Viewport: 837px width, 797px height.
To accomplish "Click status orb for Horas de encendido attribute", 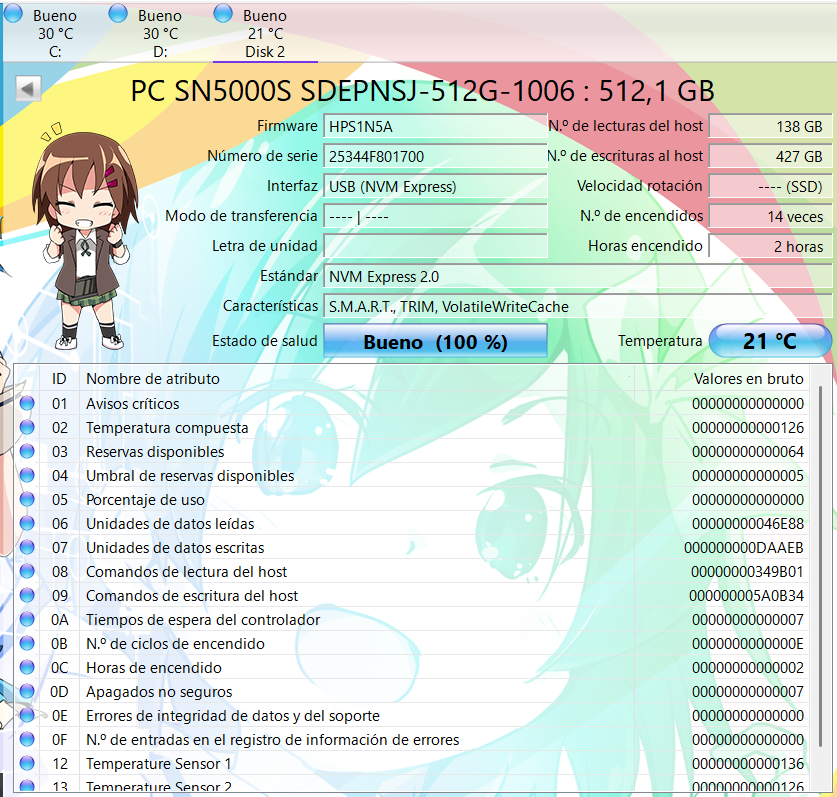I will coord(27,667).
